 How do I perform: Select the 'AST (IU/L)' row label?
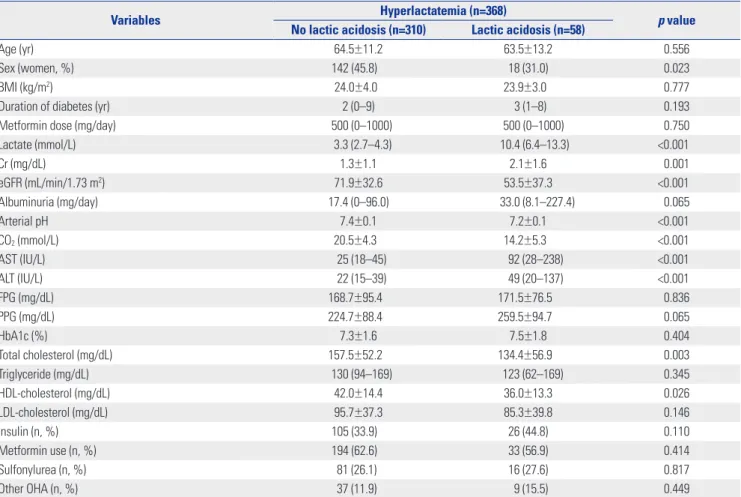coord(22,259)
